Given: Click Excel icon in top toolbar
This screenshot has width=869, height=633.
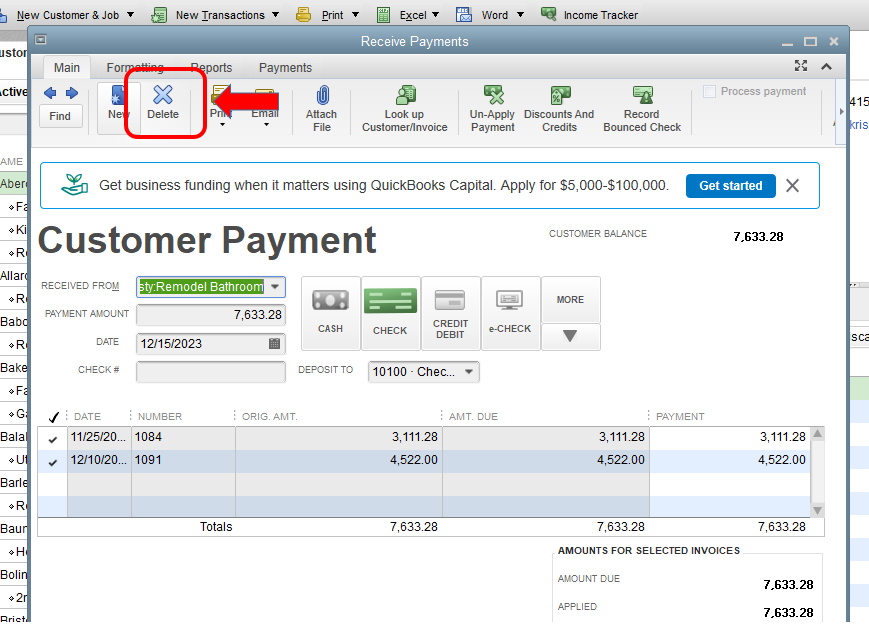Looking at the screenshot, I should pos(384,15).
